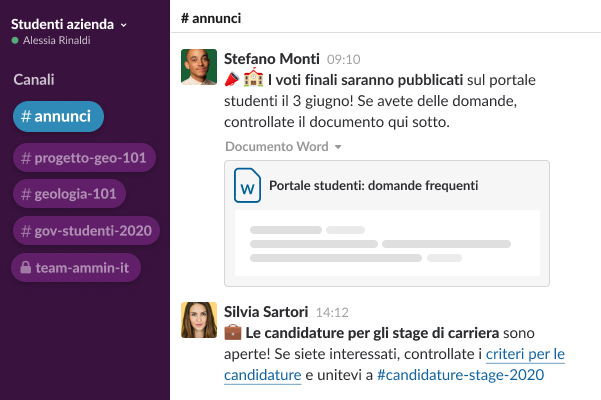
Task: Open the private team-ammin-it channel
Action: click(76, 268)
